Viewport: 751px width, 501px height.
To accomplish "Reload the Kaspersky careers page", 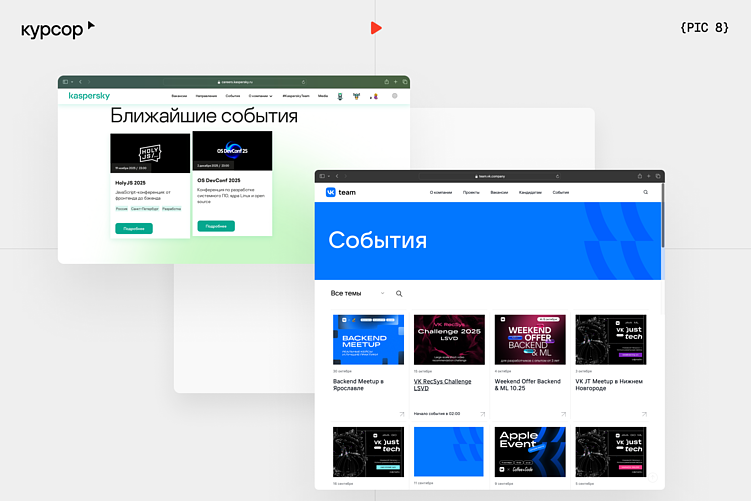I will click(303, 82).
